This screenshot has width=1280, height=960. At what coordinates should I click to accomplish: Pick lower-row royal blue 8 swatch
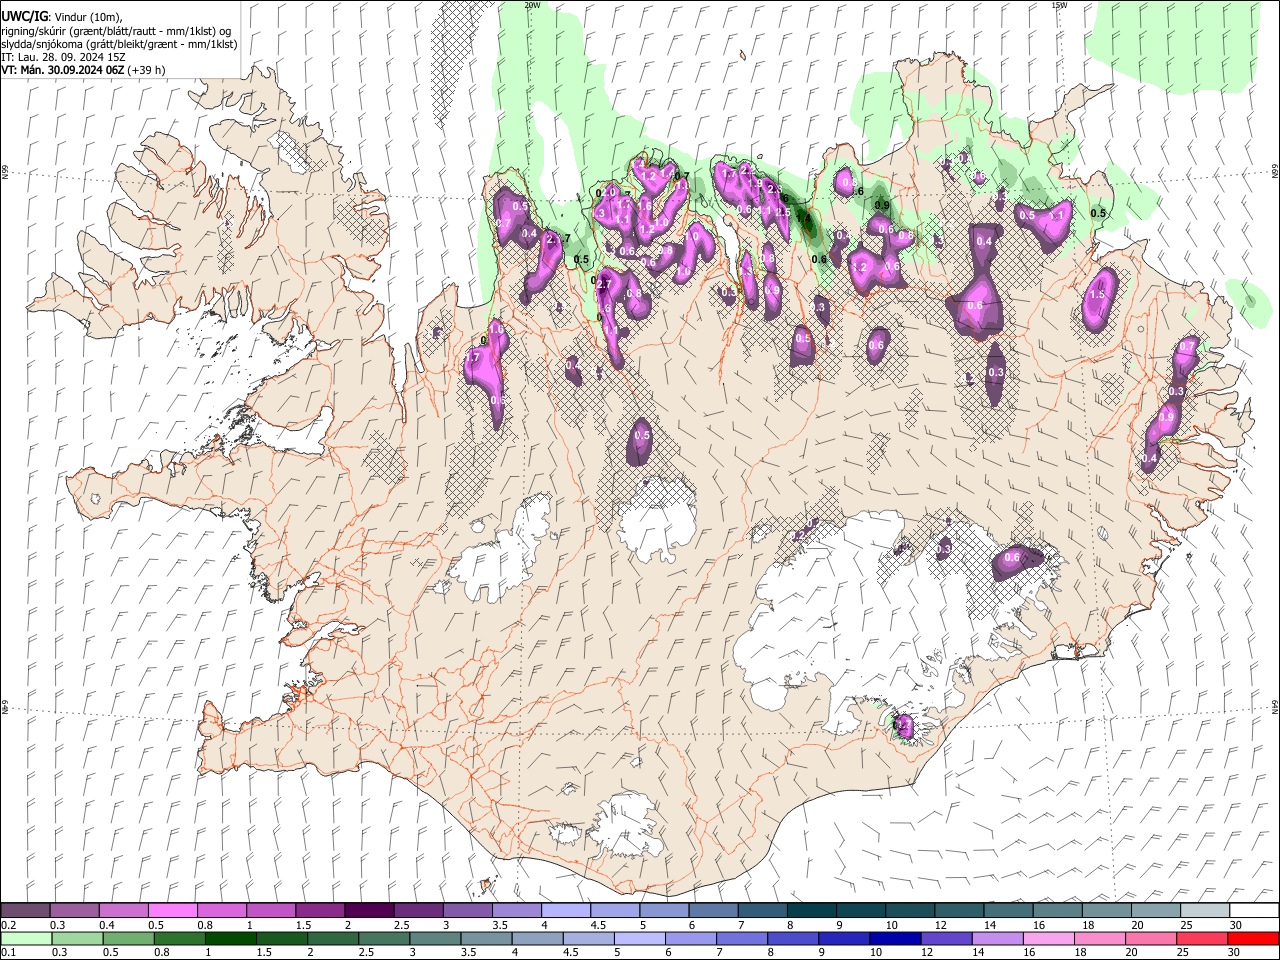793,938
